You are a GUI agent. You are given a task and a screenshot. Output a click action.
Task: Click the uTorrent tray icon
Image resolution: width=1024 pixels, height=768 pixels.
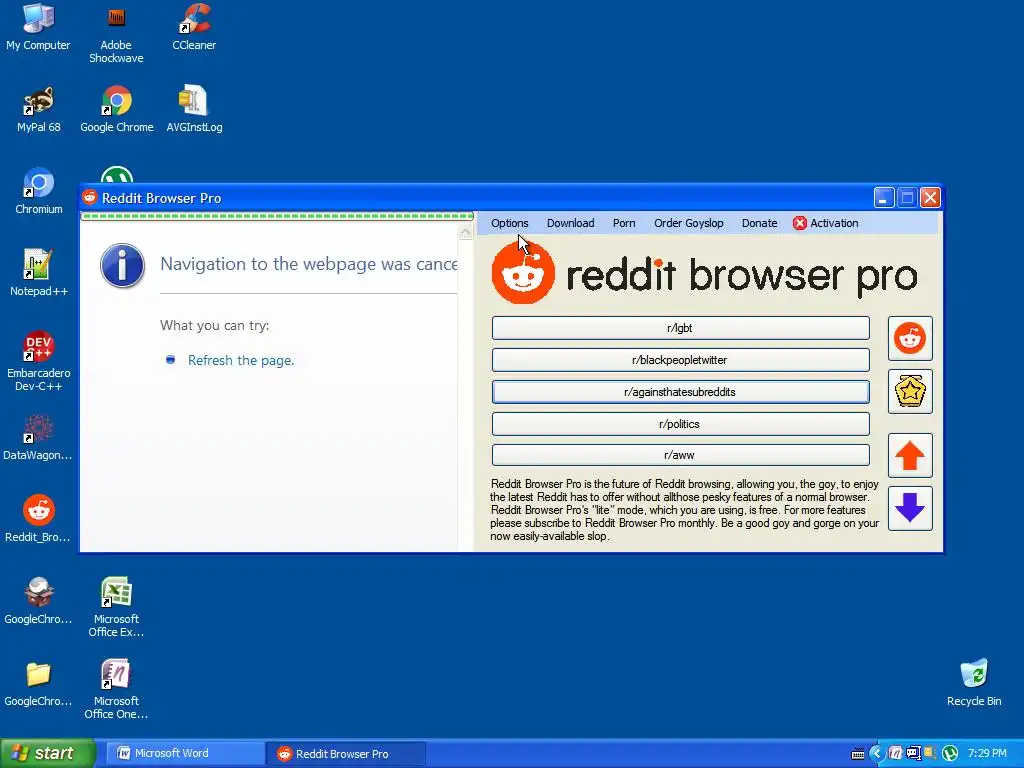pos(950,754)
